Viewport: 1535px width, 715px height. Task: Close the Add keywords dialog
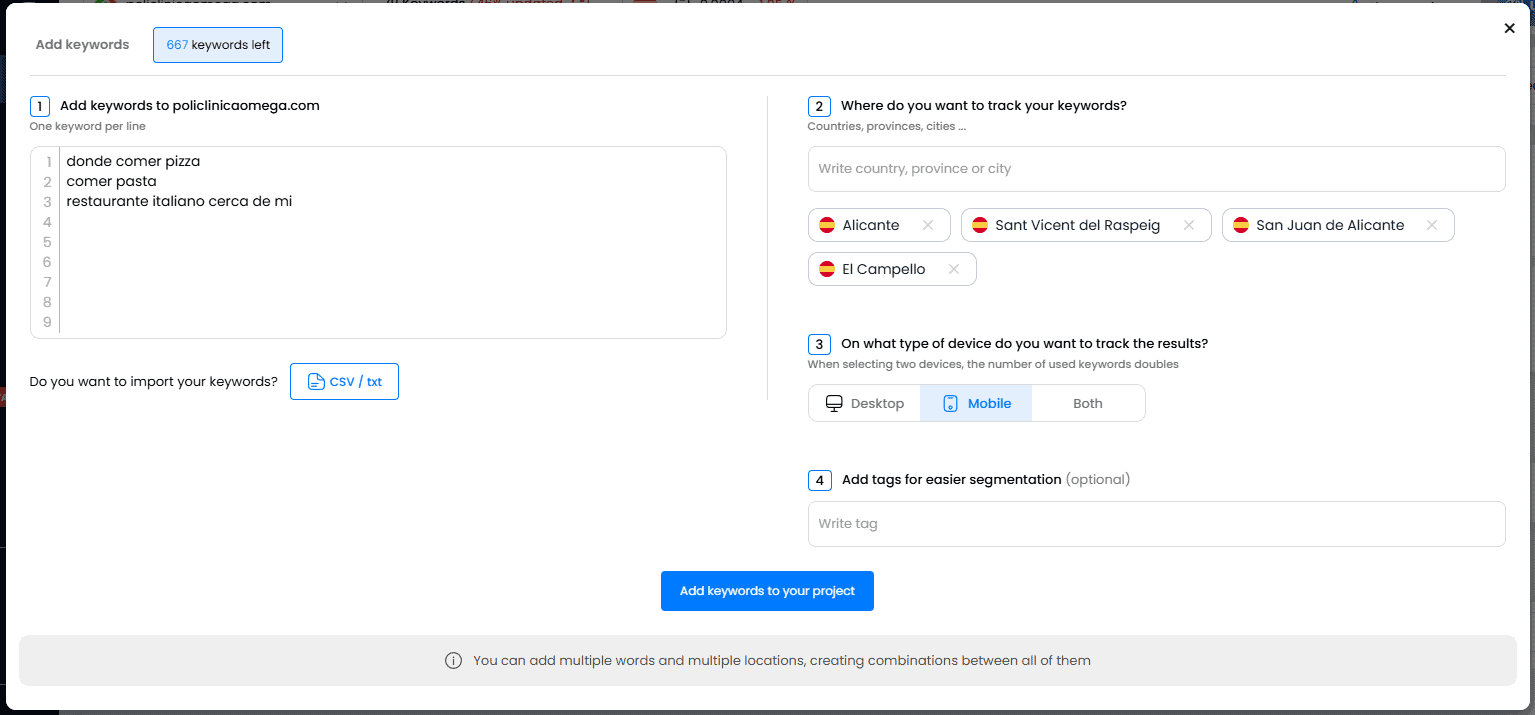[x=1509, y=29]
